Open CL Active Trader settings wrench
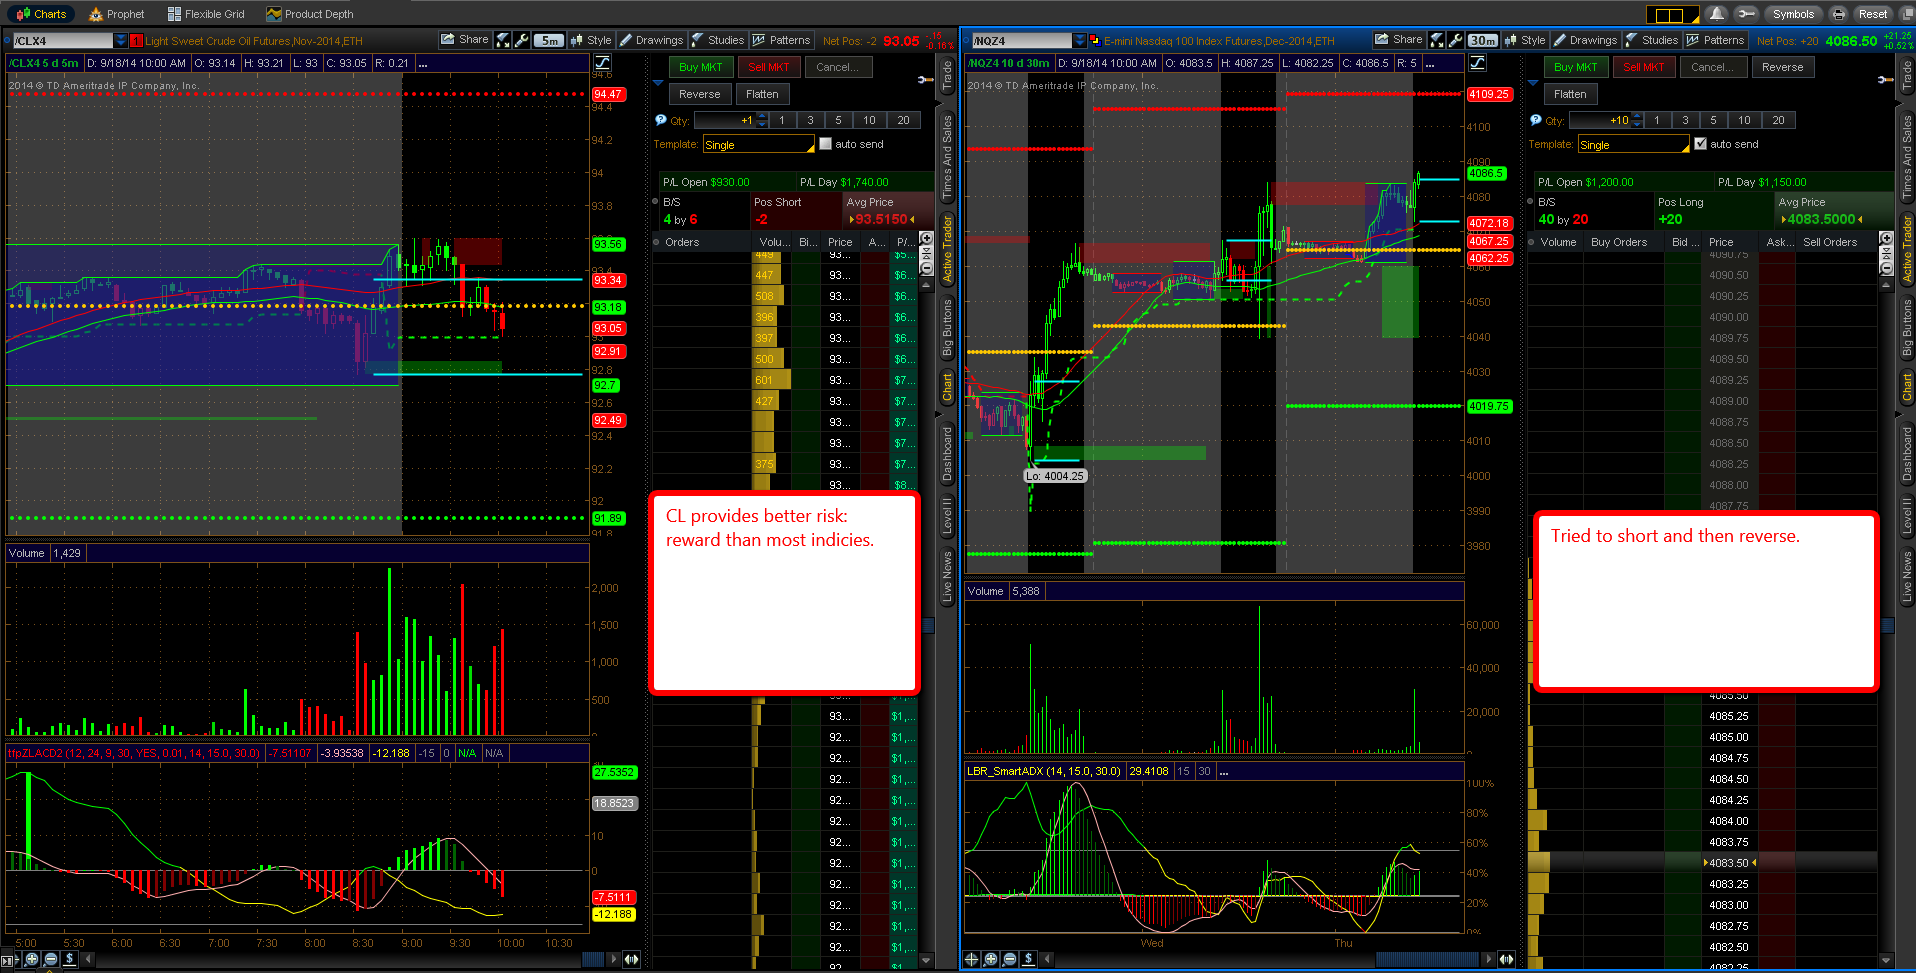1916x973 pixels. click(925, 79)
